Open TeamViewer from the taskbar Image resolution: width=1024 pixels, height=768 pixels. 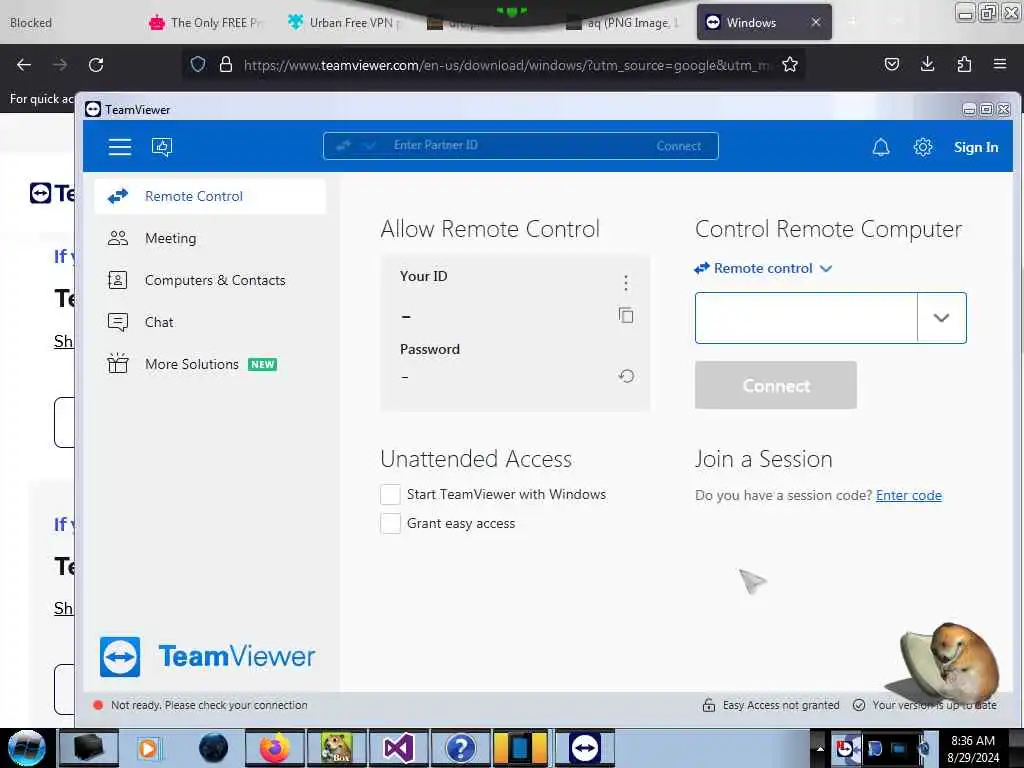[584, 748]
